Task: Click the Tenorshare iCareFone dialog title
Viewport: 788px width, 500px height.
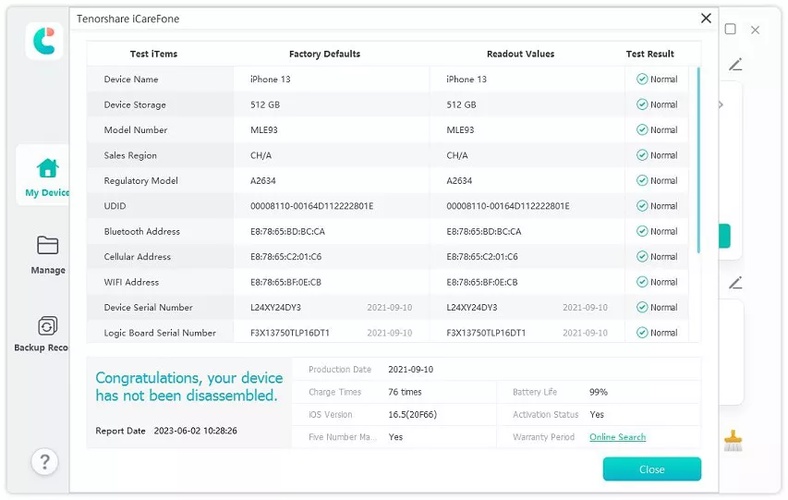Action: 128,19
